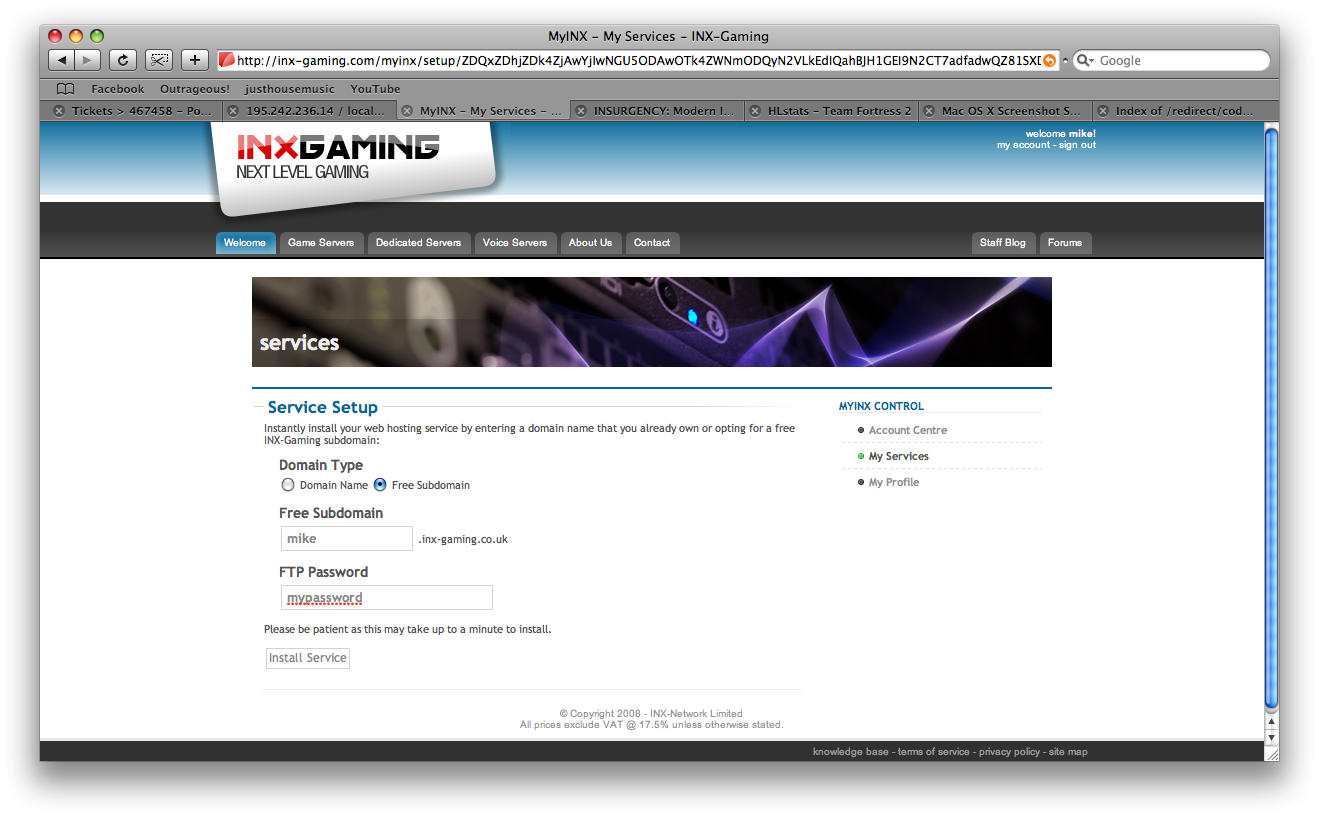Click the Install Service button
Screen dimensions: 1319x816
tap(308, 658)
